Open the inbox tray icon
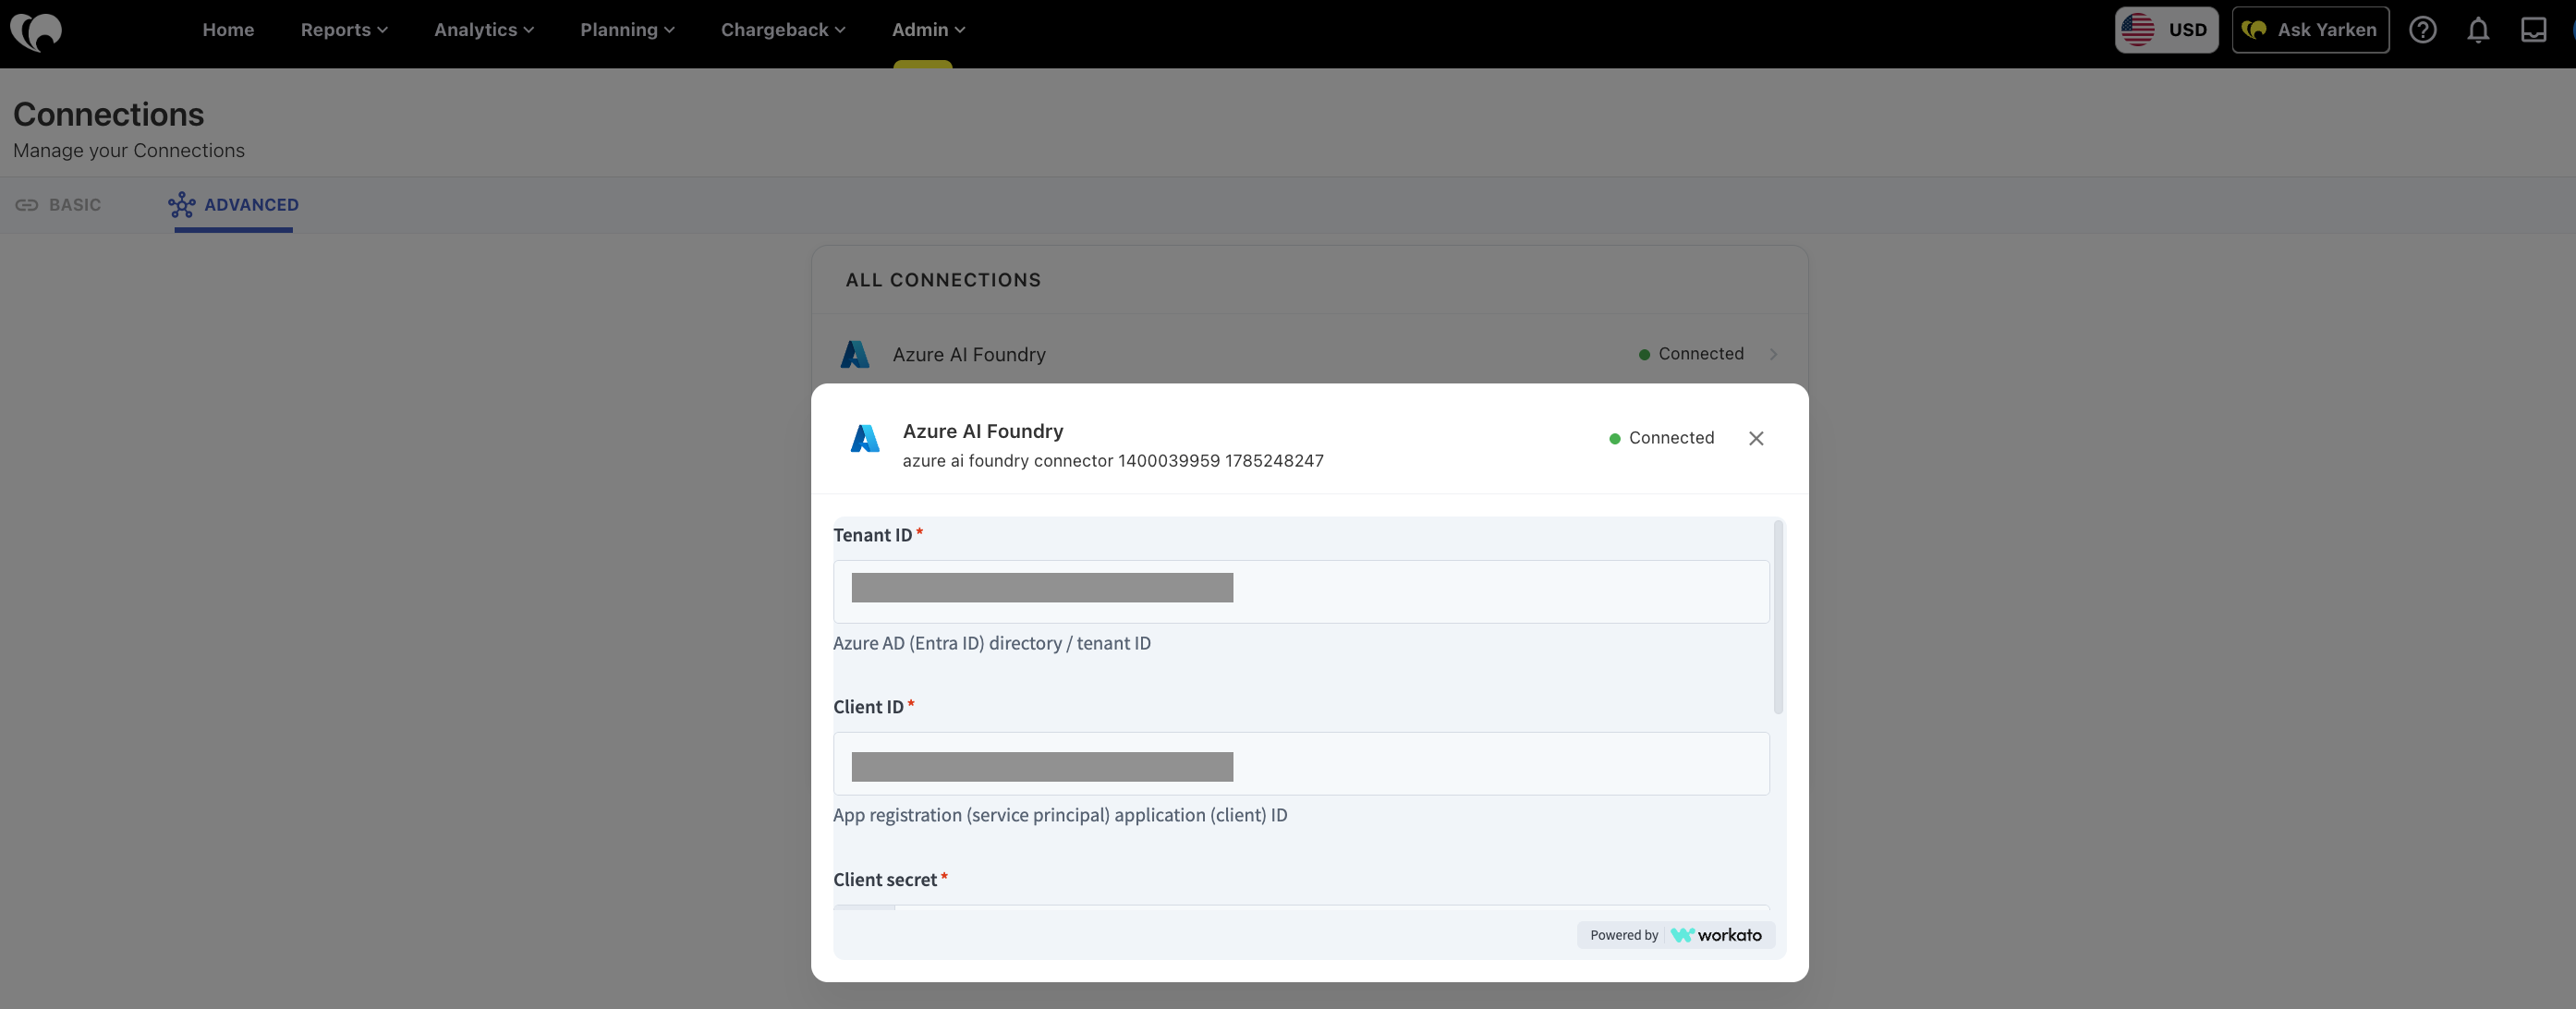2576x1009 pixels. click(x=2533, y=30)
